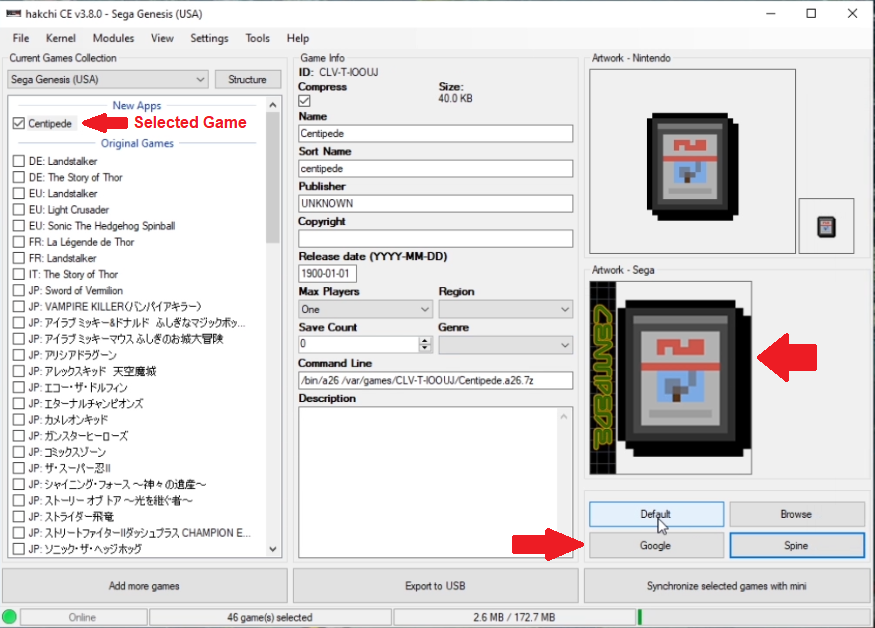Viewport: 875px width, 628px height.
Task: Open the Sega Genesis (USA) collection dropdown
Action: point(108,79)
